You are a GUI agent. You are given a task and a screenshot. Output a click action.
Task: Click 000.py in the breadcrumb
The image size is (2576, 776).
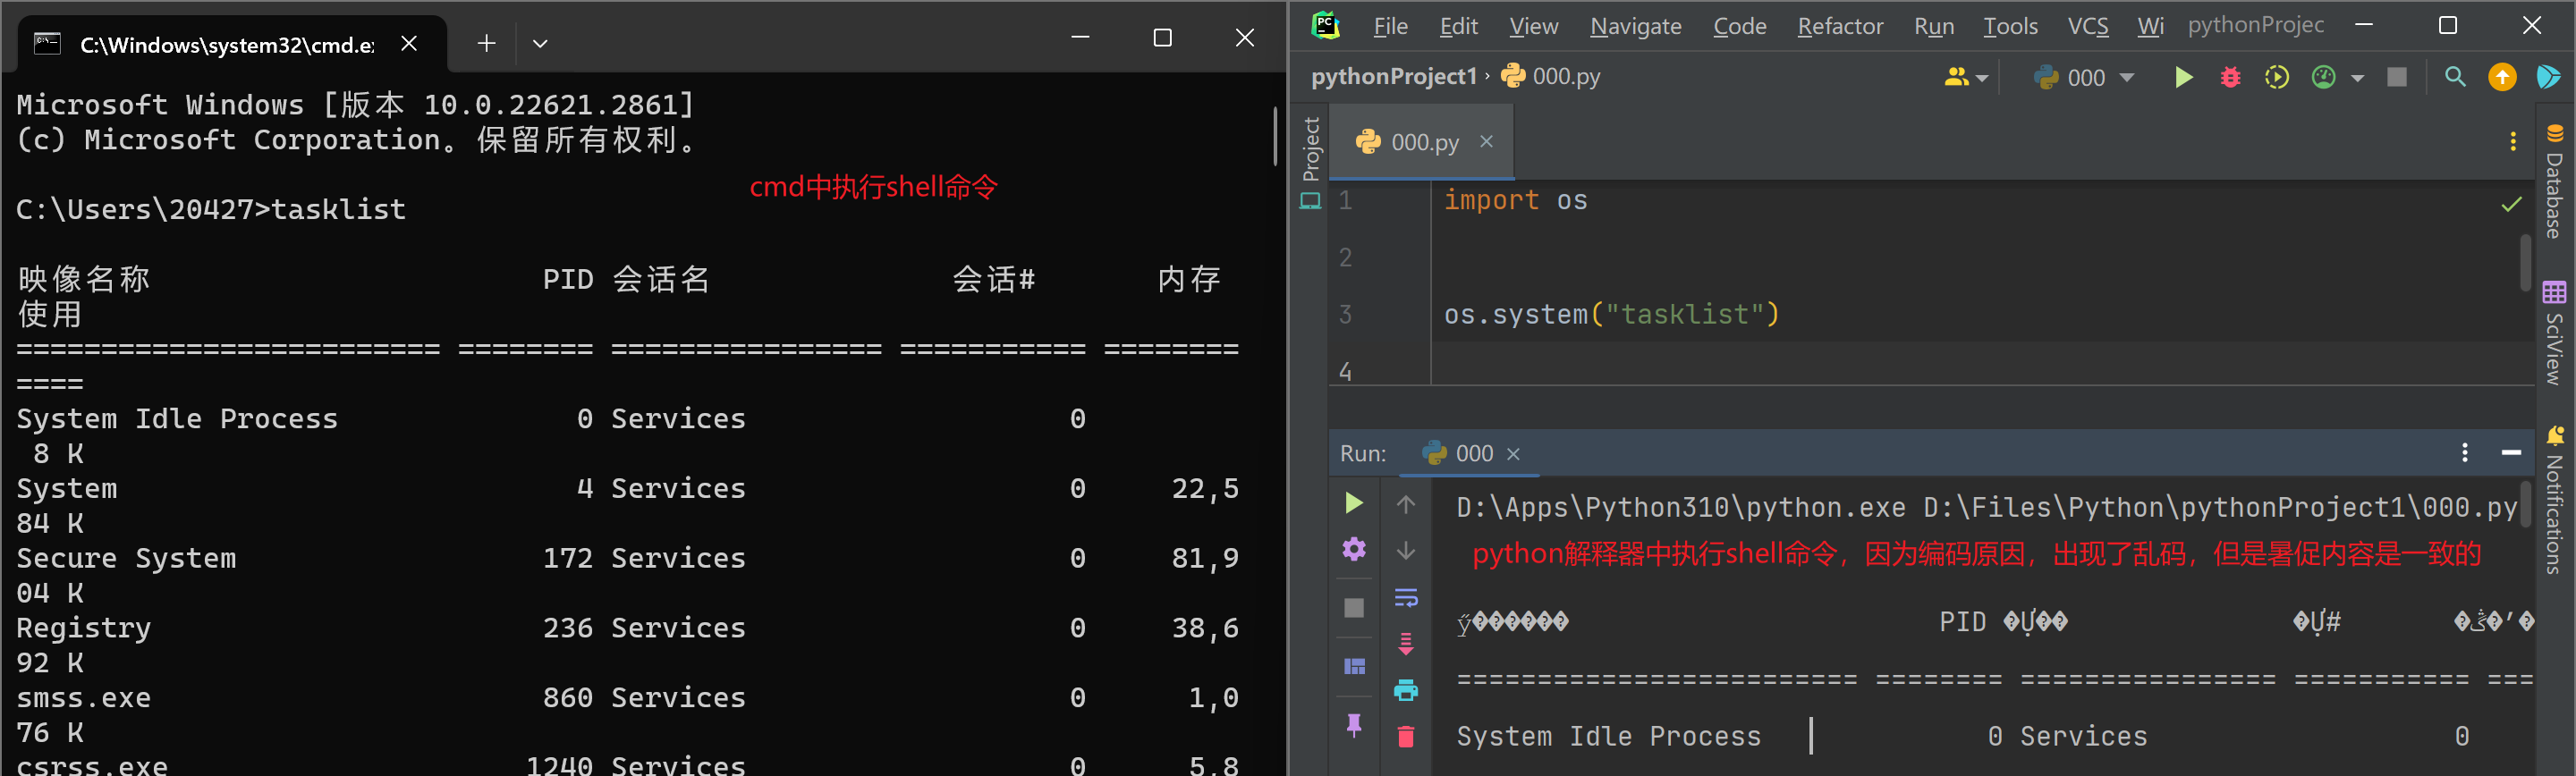click(x=1552, y=77)
